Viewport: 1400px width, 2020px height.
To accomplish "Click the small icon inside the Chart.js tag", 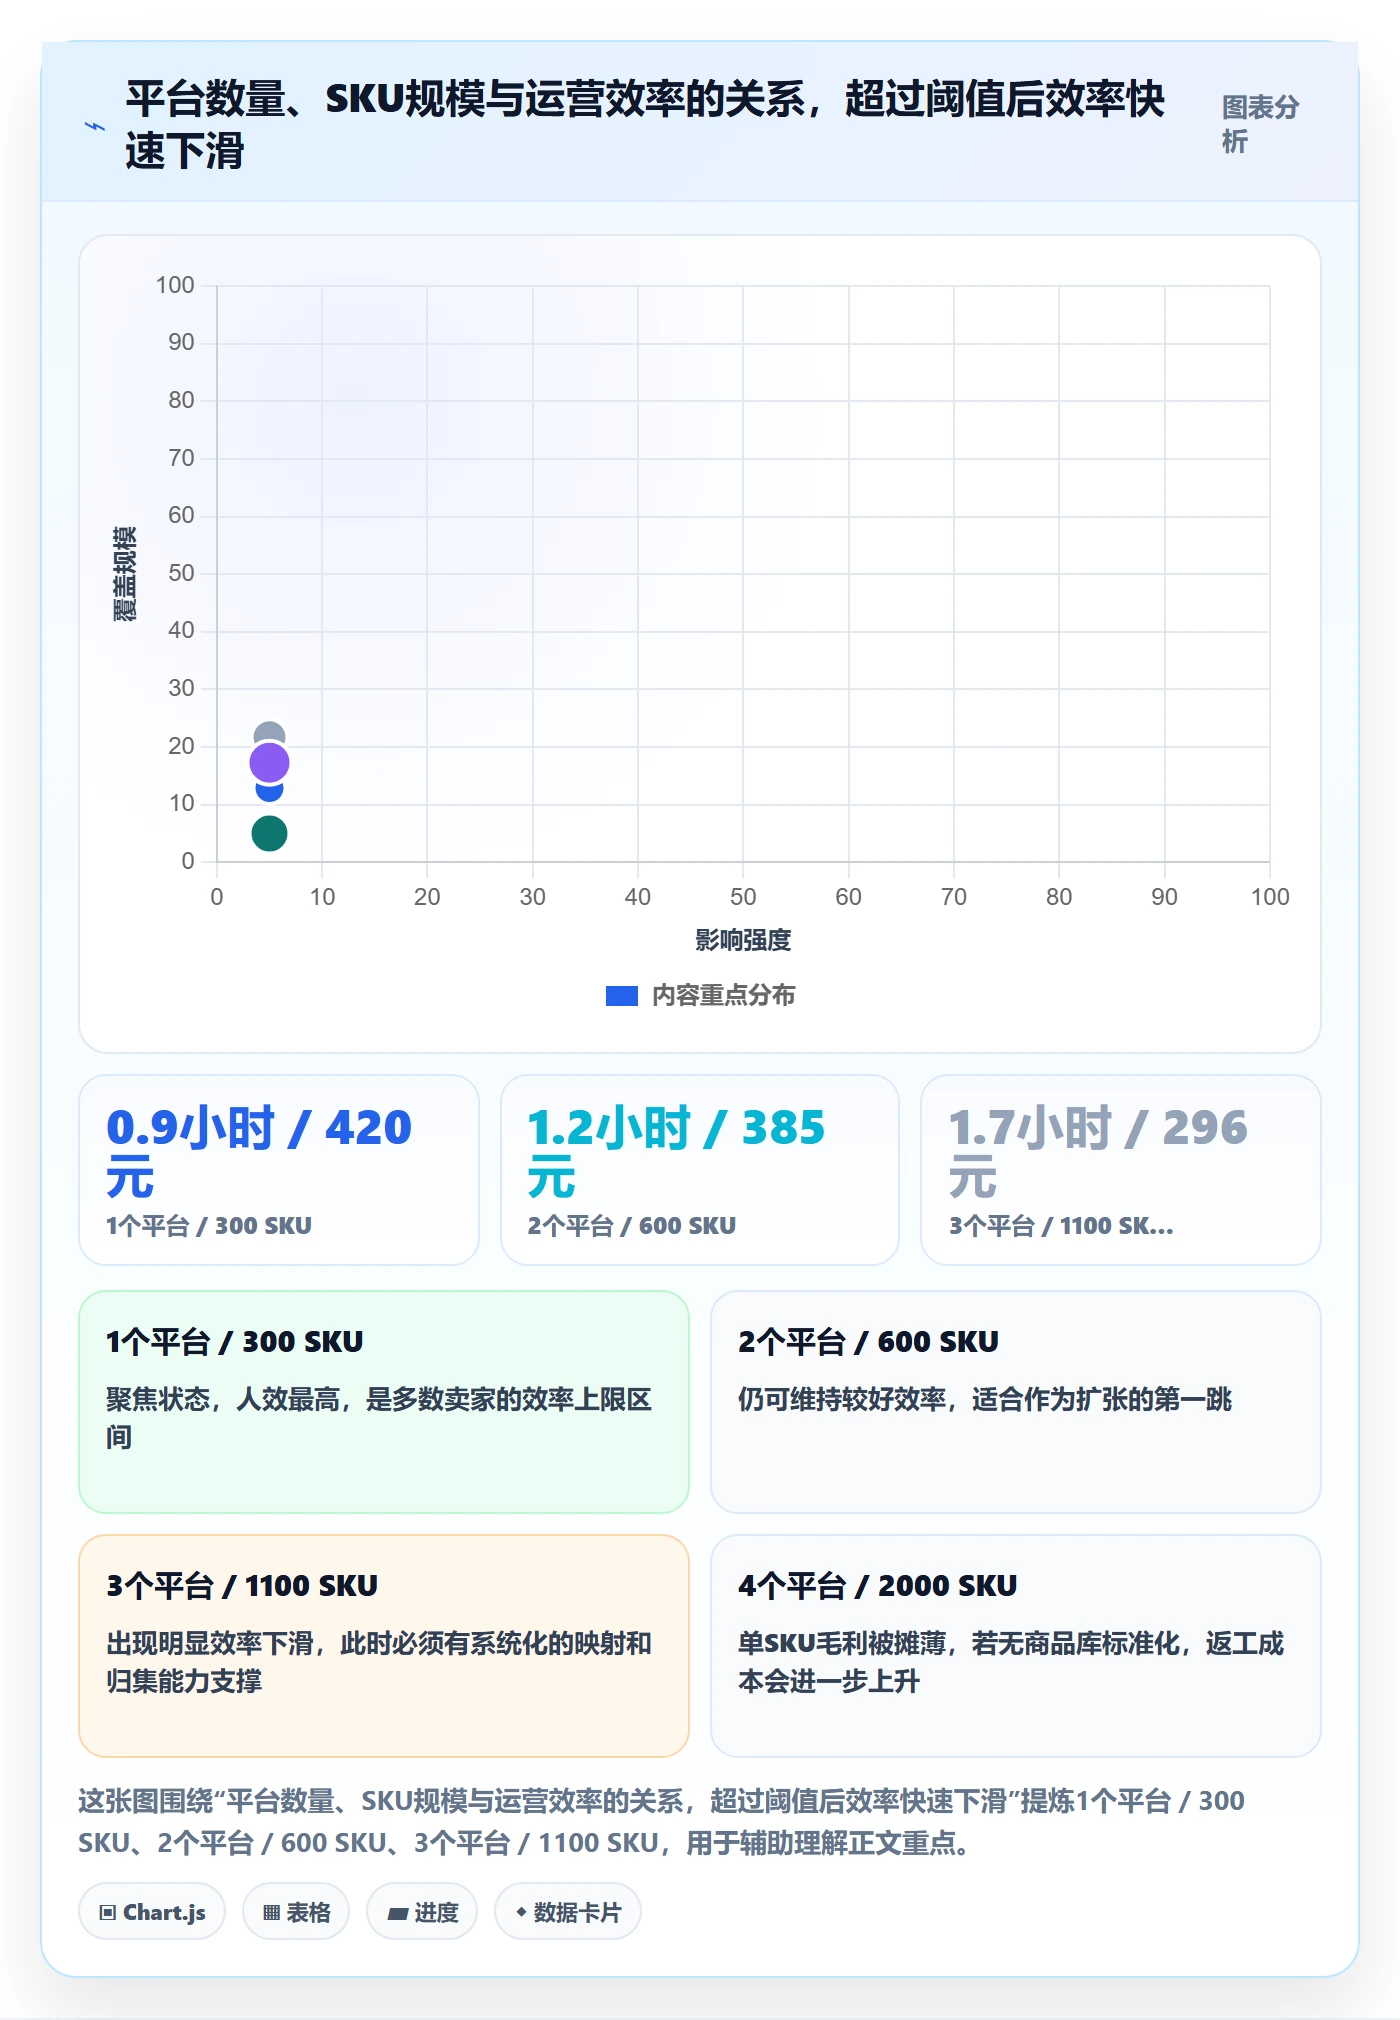I will pyautogui.click(x=108, y=1913).
